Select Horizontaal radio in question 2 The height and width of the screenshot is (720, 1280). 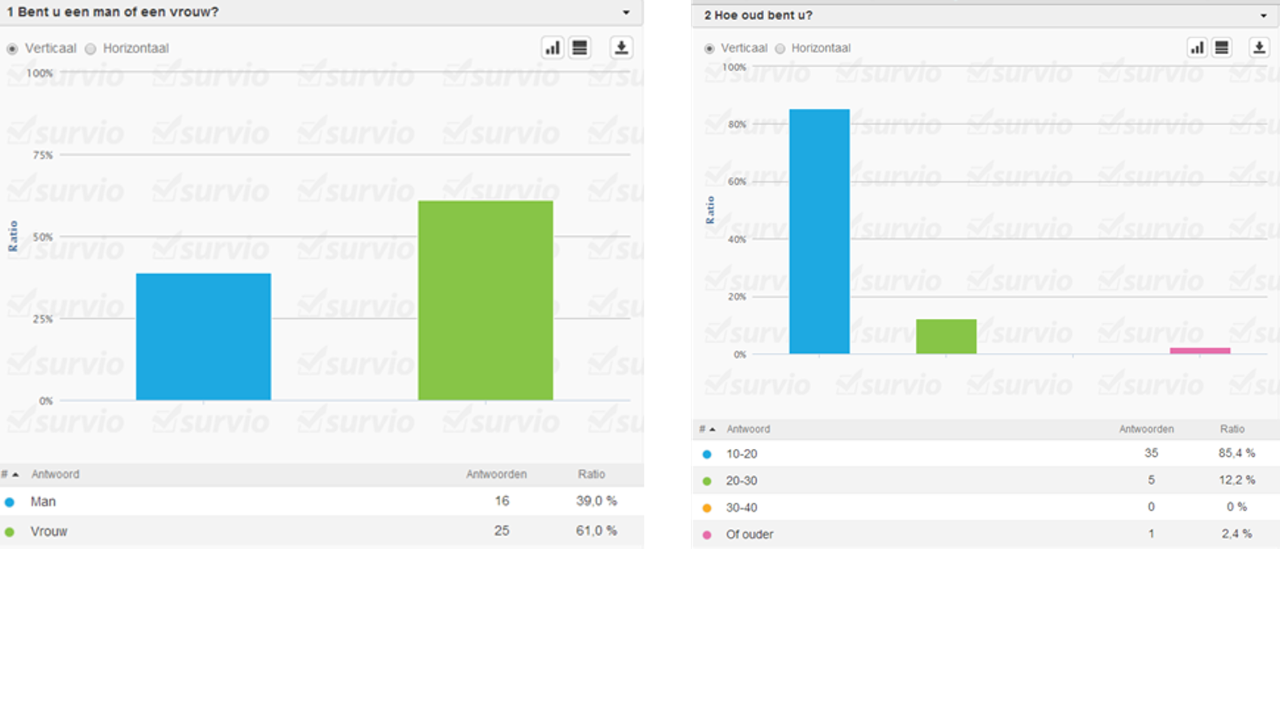click(780, 49)
